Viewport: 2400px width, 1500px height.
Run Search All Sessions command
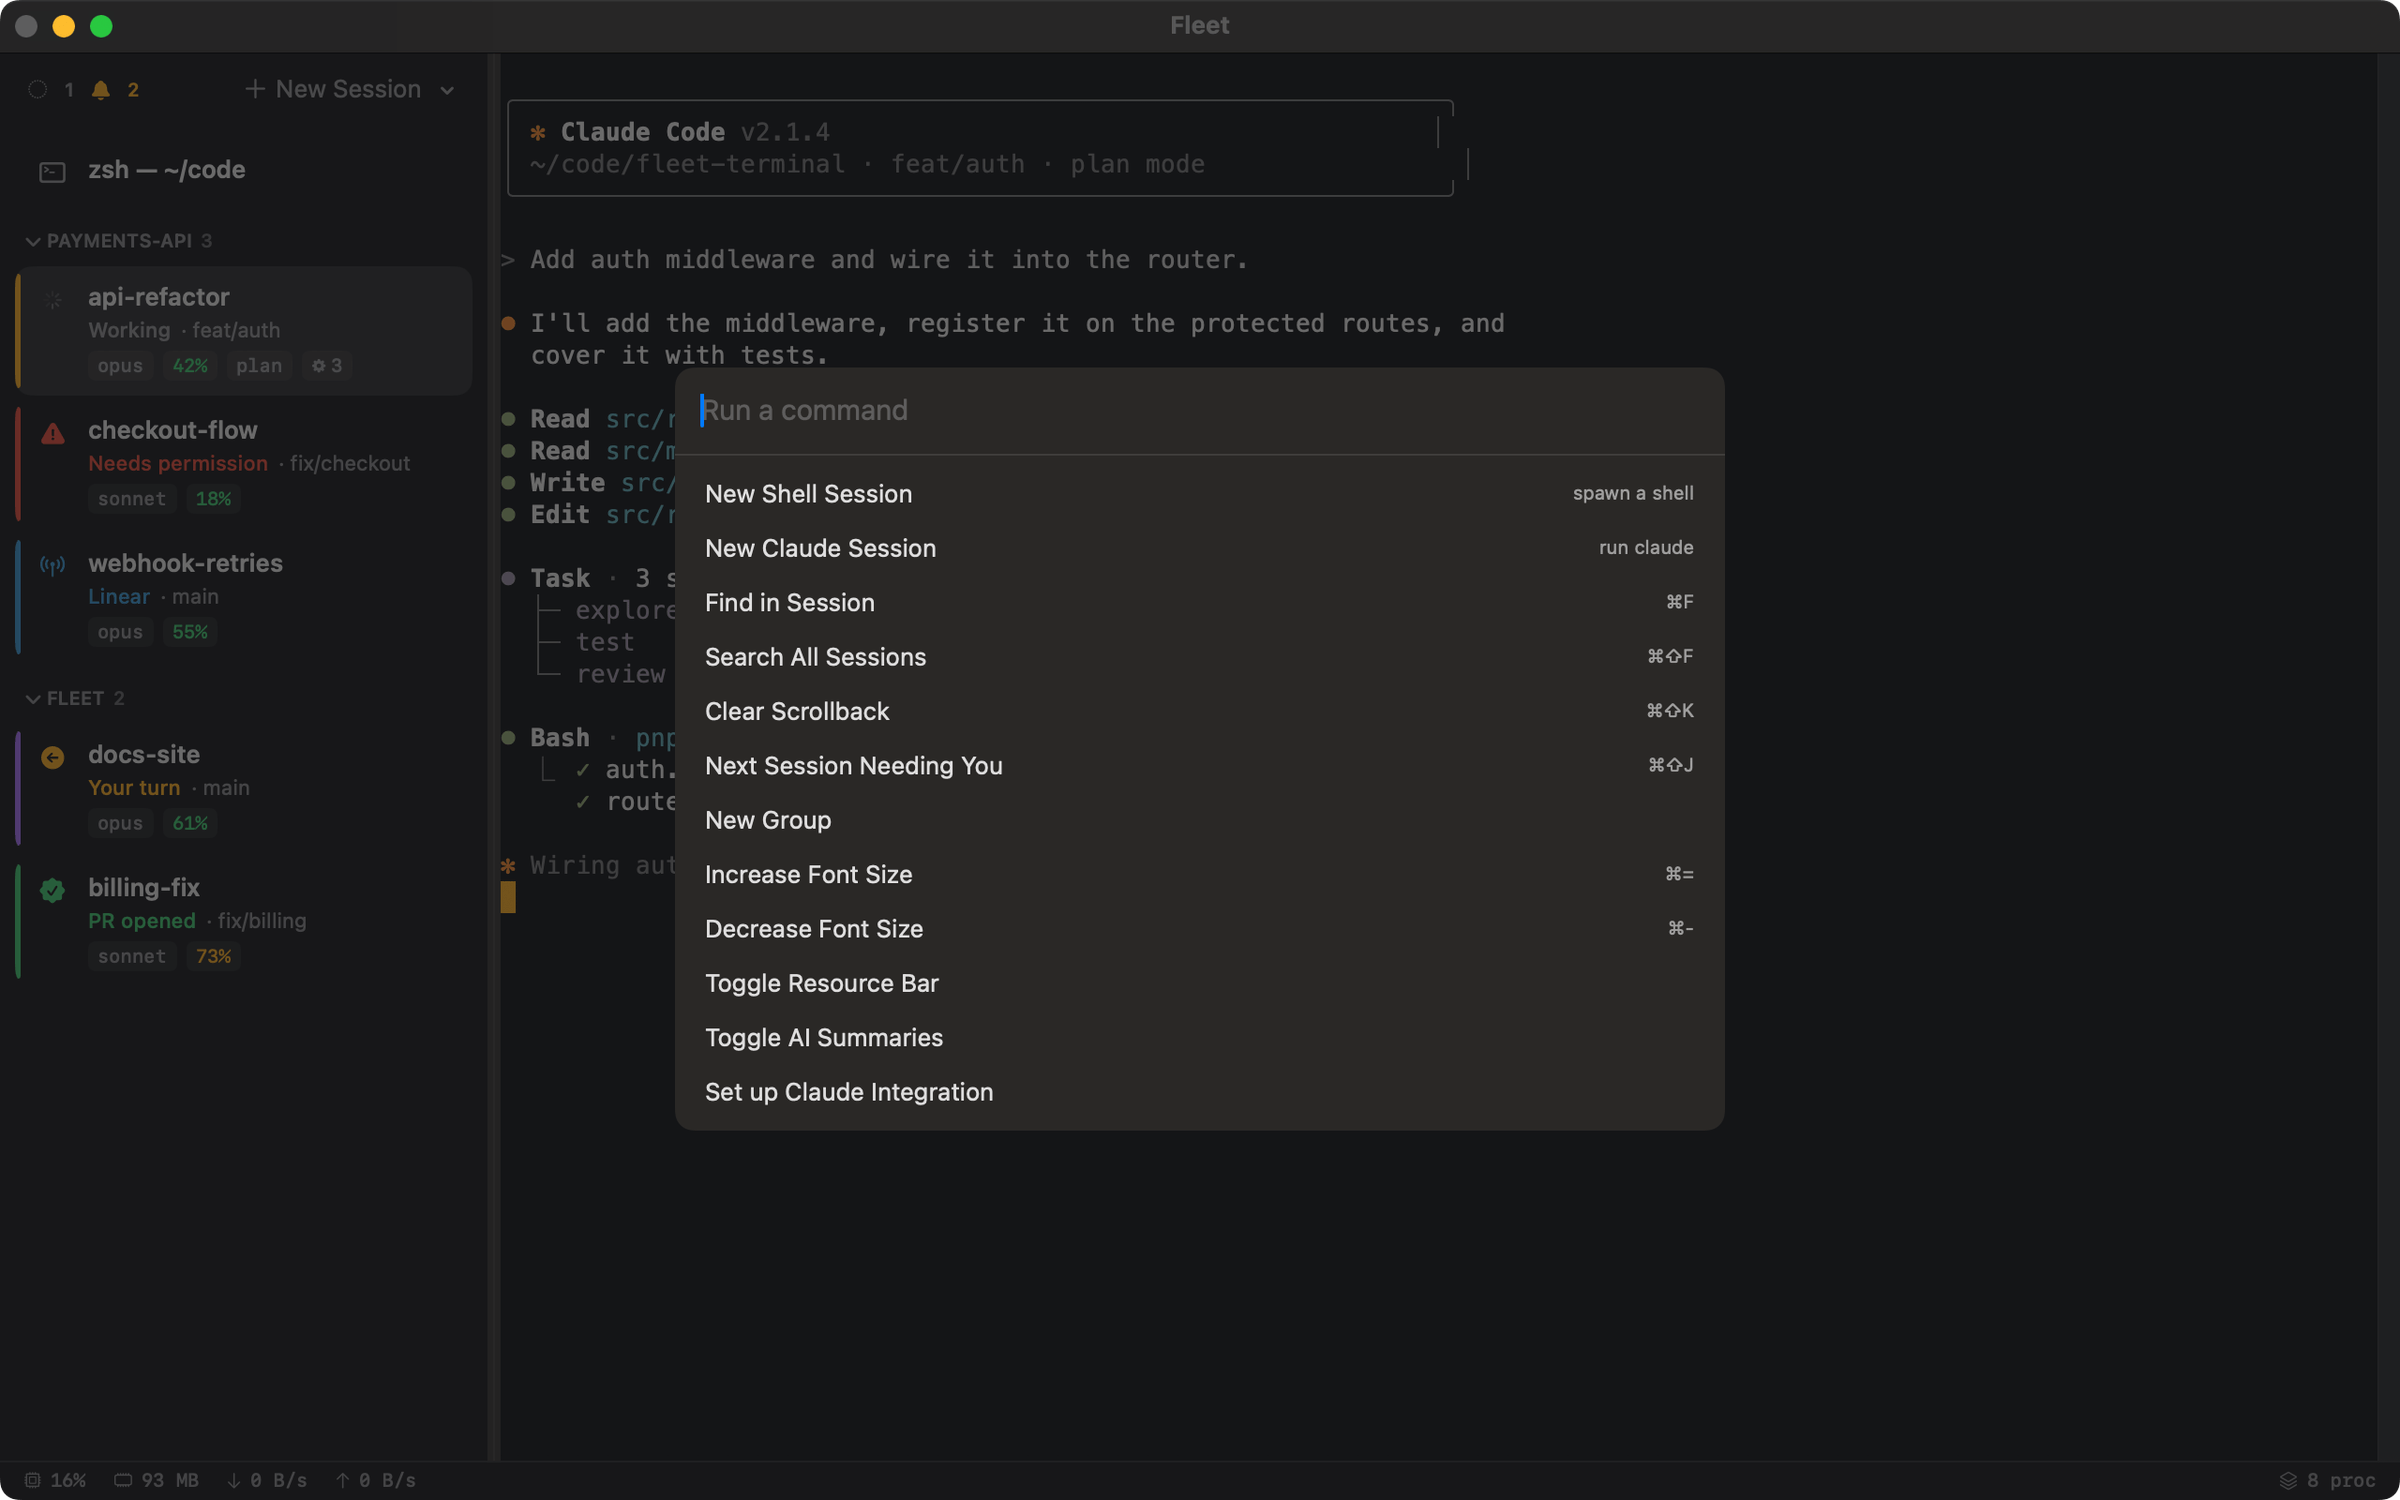(x=1199, y=657)
